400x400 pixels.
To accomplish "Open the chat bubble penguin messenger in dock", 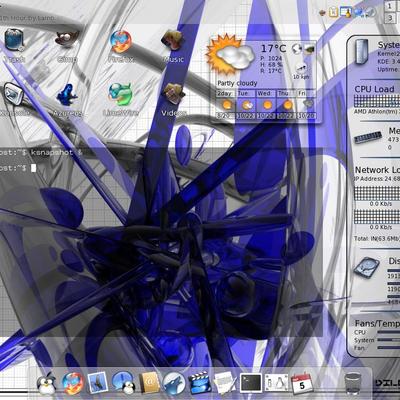I will pos(123,383).
